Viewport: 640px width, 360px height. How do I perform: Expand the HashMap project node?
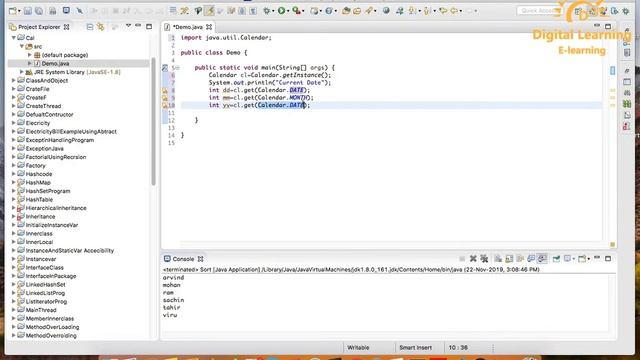coord(13,182)
